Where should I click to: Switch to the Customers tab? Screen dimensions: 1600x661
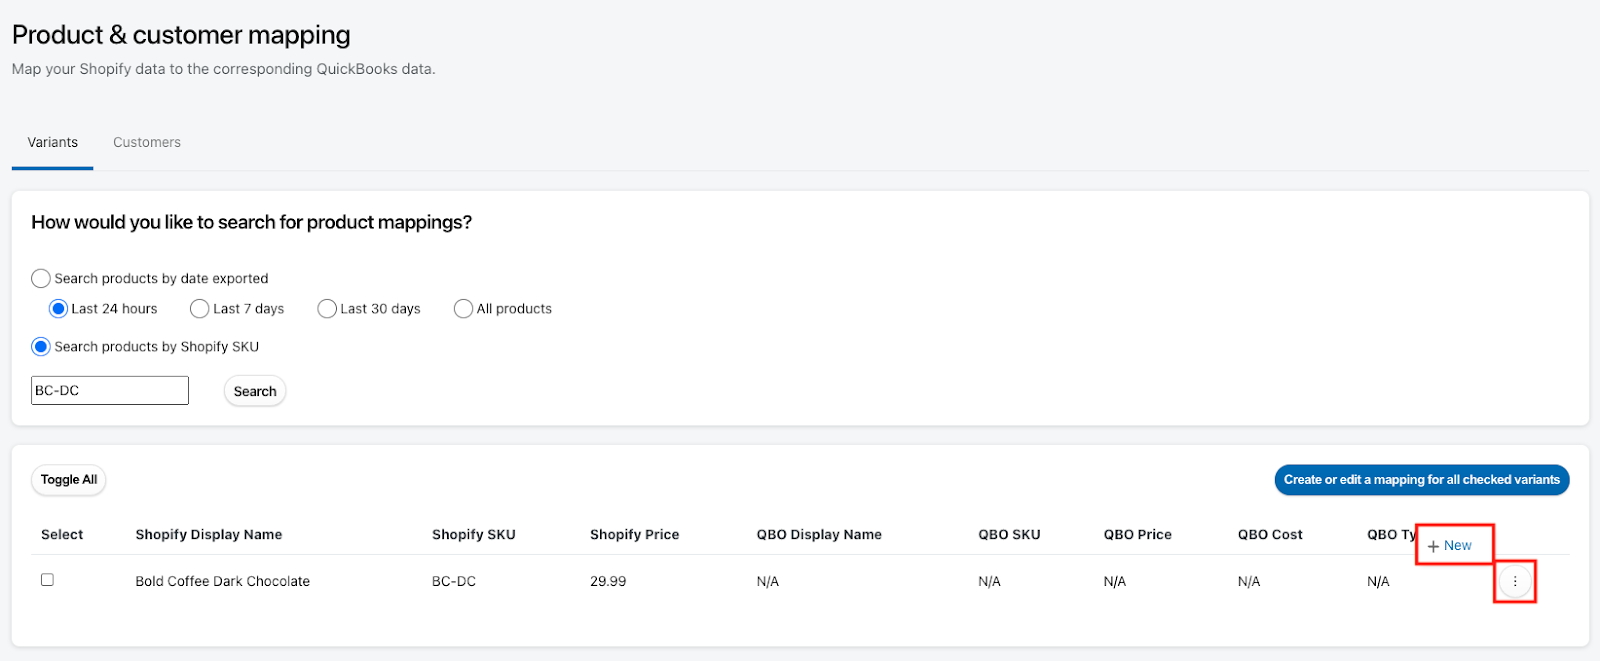click(x=147, y=143)
